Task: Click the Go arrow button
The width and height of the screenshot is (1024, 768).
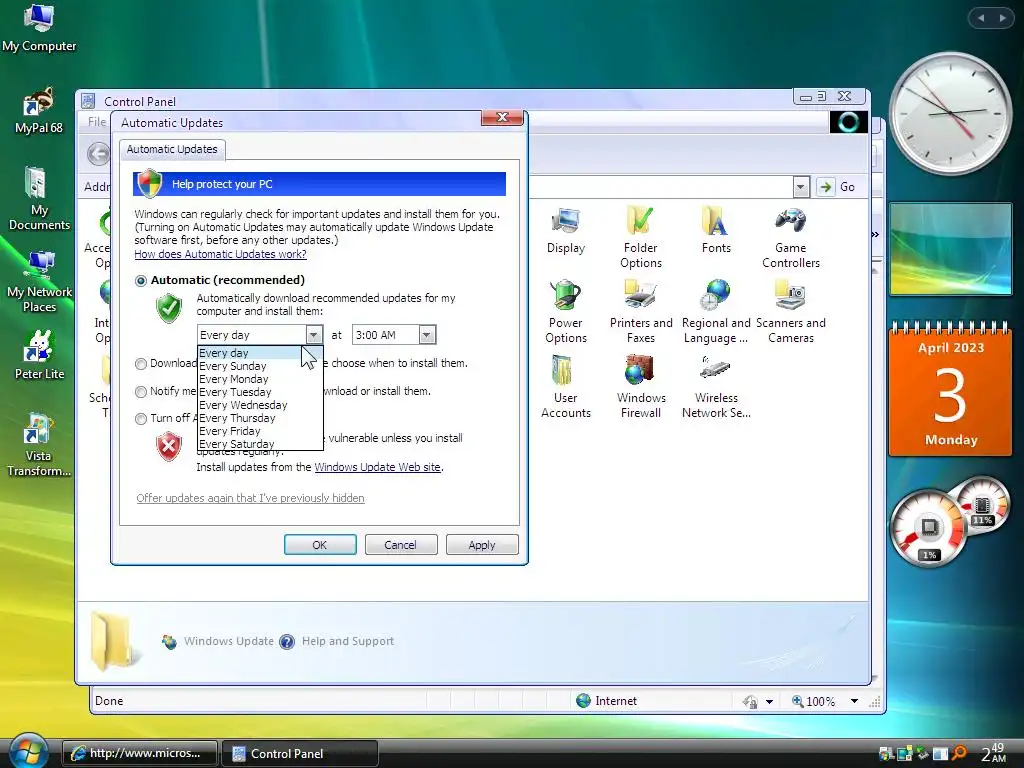Action: point(825,187)
